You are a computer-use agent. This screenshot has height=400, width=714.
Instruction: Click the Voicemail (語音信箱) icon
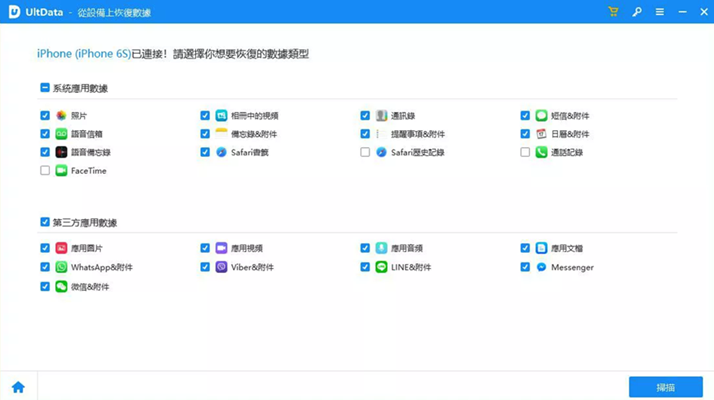pos(61,134)
